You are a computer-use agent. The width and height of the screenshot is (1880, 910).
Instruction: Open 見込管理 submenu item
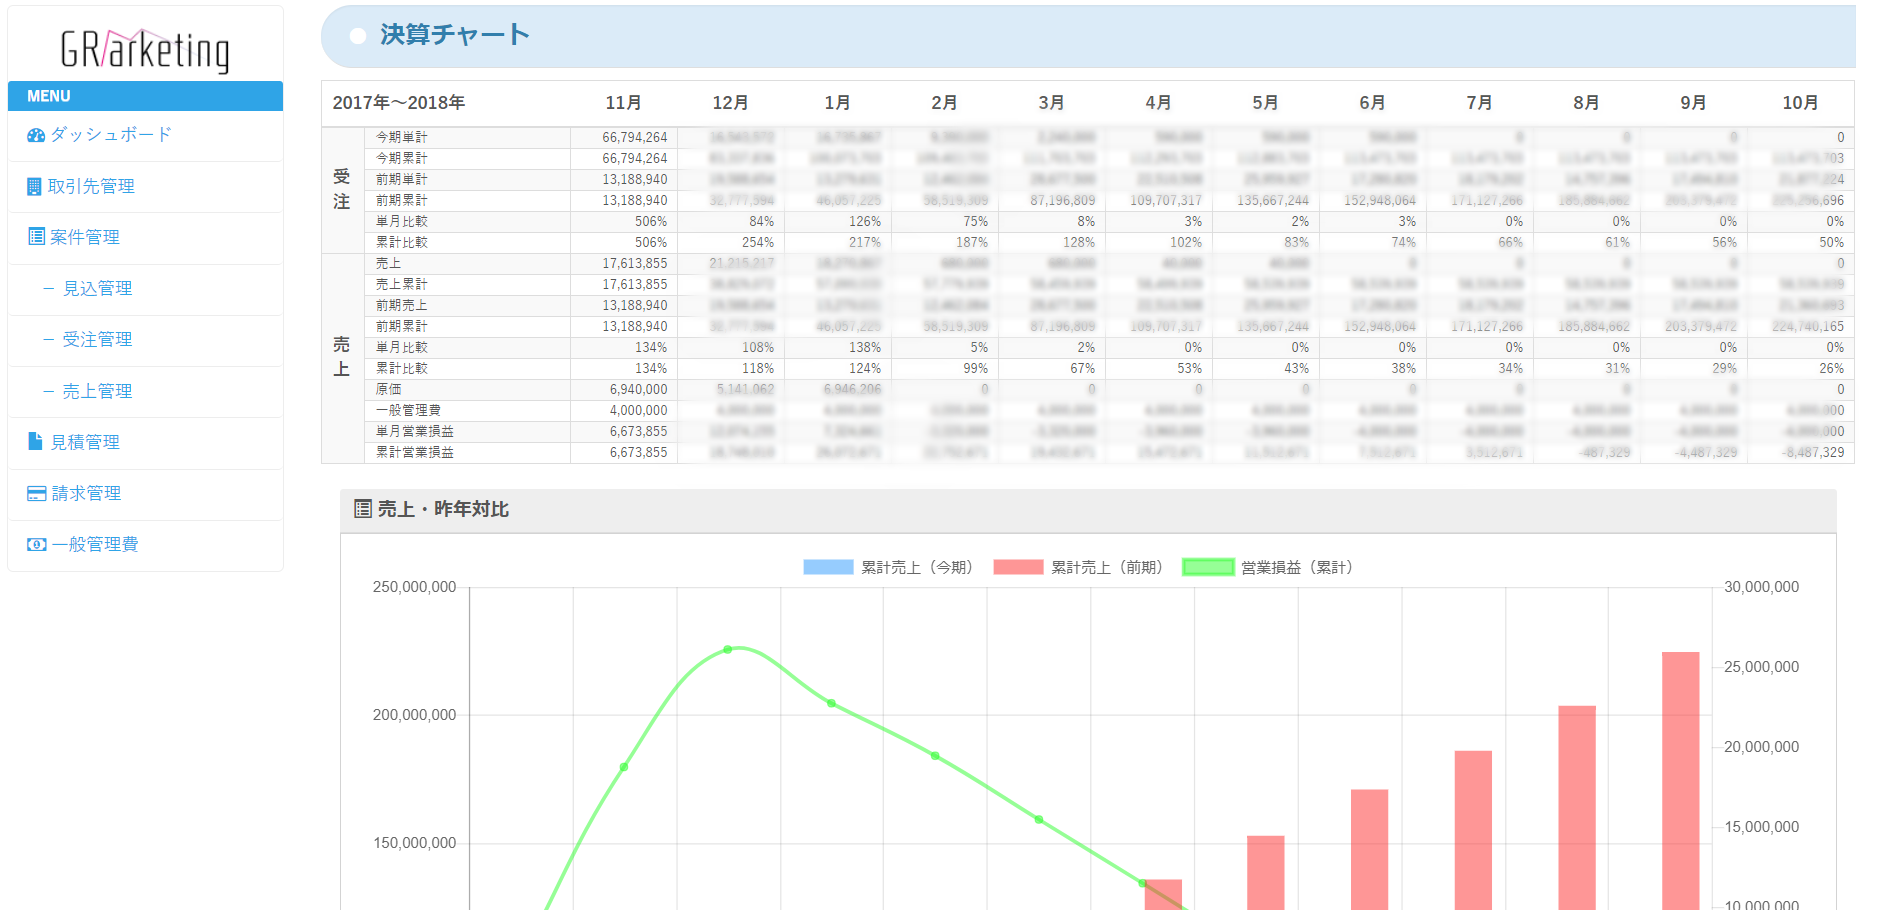[97, 288]
